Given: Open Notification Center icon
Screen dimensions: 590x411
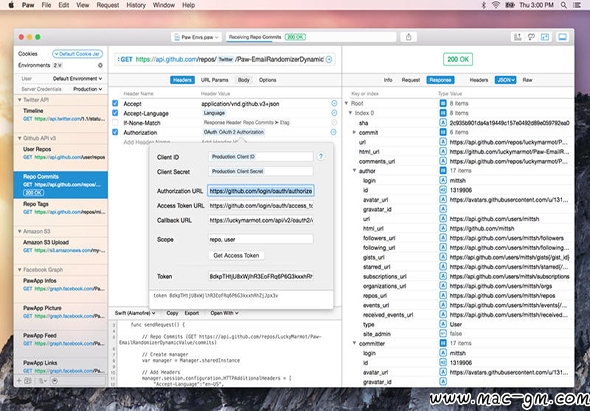Looking at the screenshot, I should (577, 5).
